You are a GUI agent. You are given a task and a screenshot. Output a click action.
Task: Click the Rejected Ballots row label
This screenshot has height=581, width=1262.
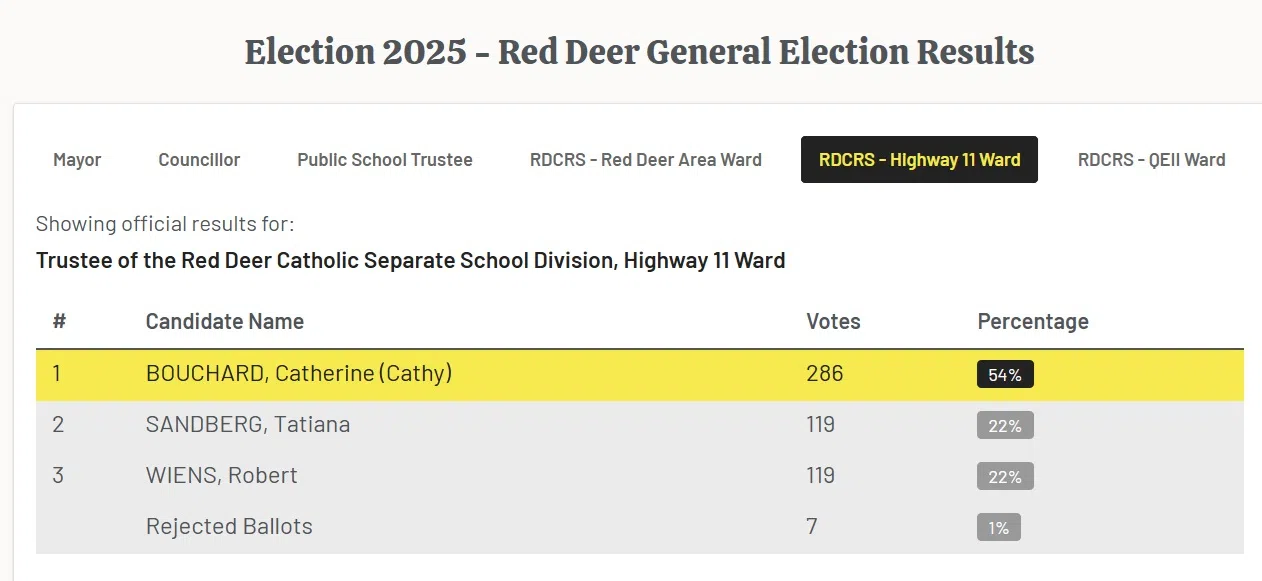pos(229,527)
